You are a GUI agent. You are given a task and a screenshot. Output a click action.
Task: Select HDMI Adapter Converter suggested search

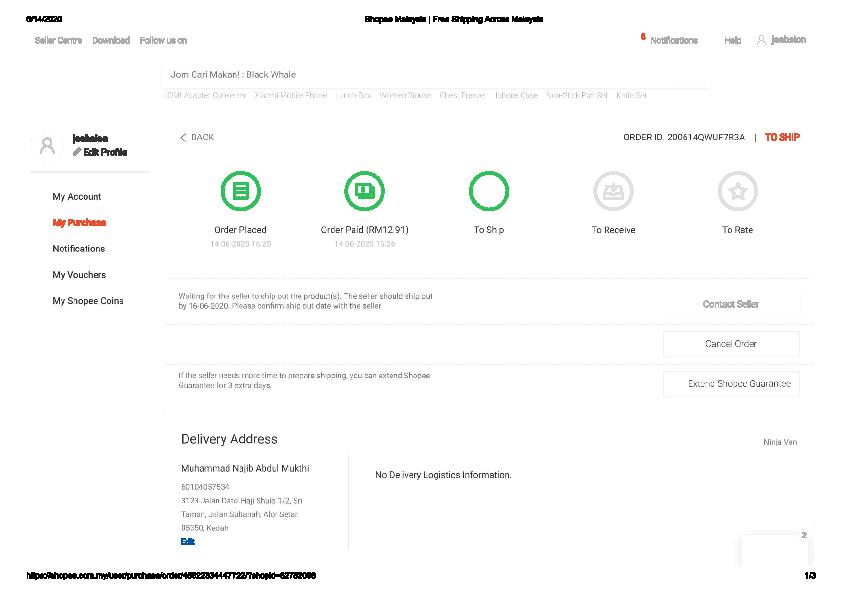[207, 95]
